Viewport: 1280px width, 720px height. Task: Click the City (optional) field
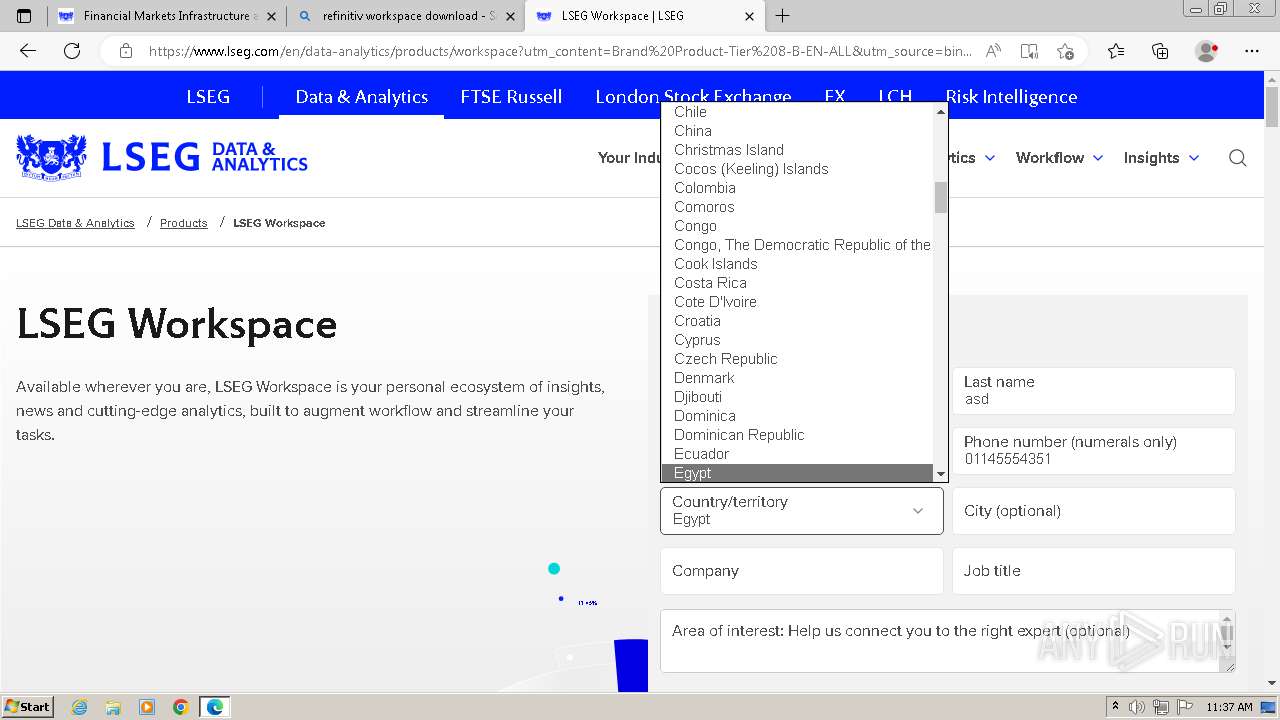tap(1094, 511)
